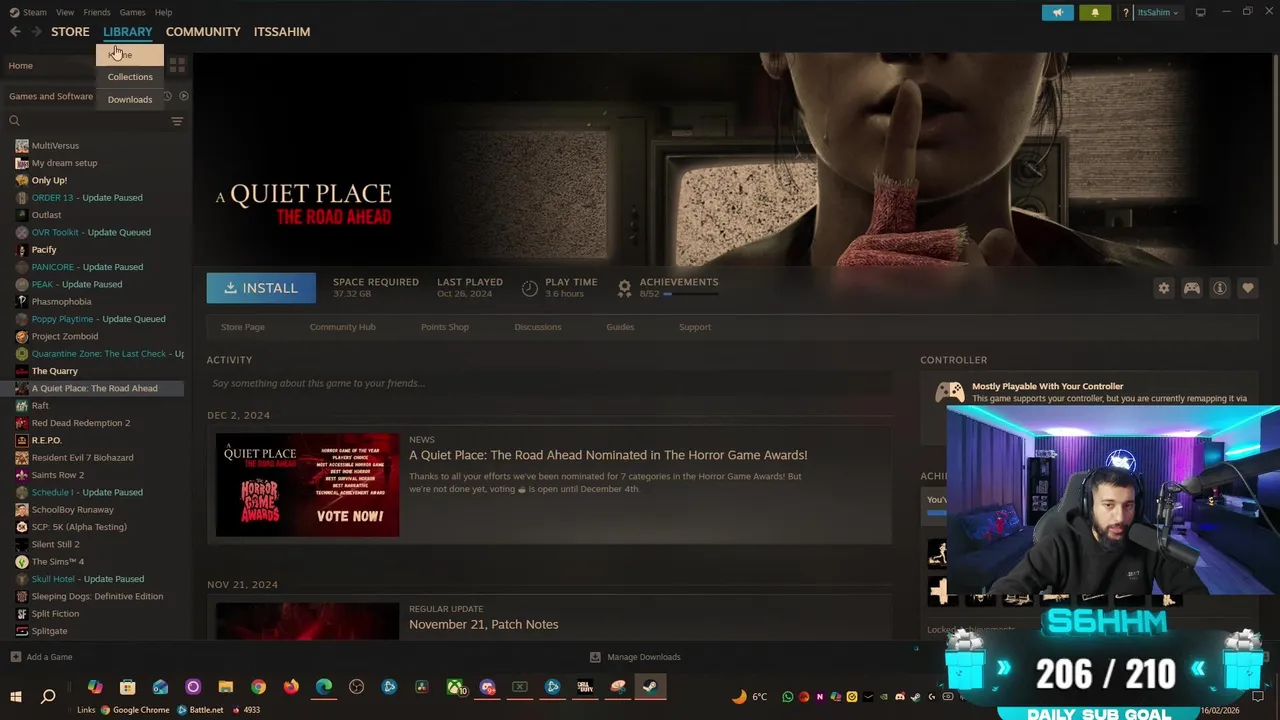Open Call of Duty taskbar icon
Viewport: 1280px width, 720px height.
[x=585, y=687]
